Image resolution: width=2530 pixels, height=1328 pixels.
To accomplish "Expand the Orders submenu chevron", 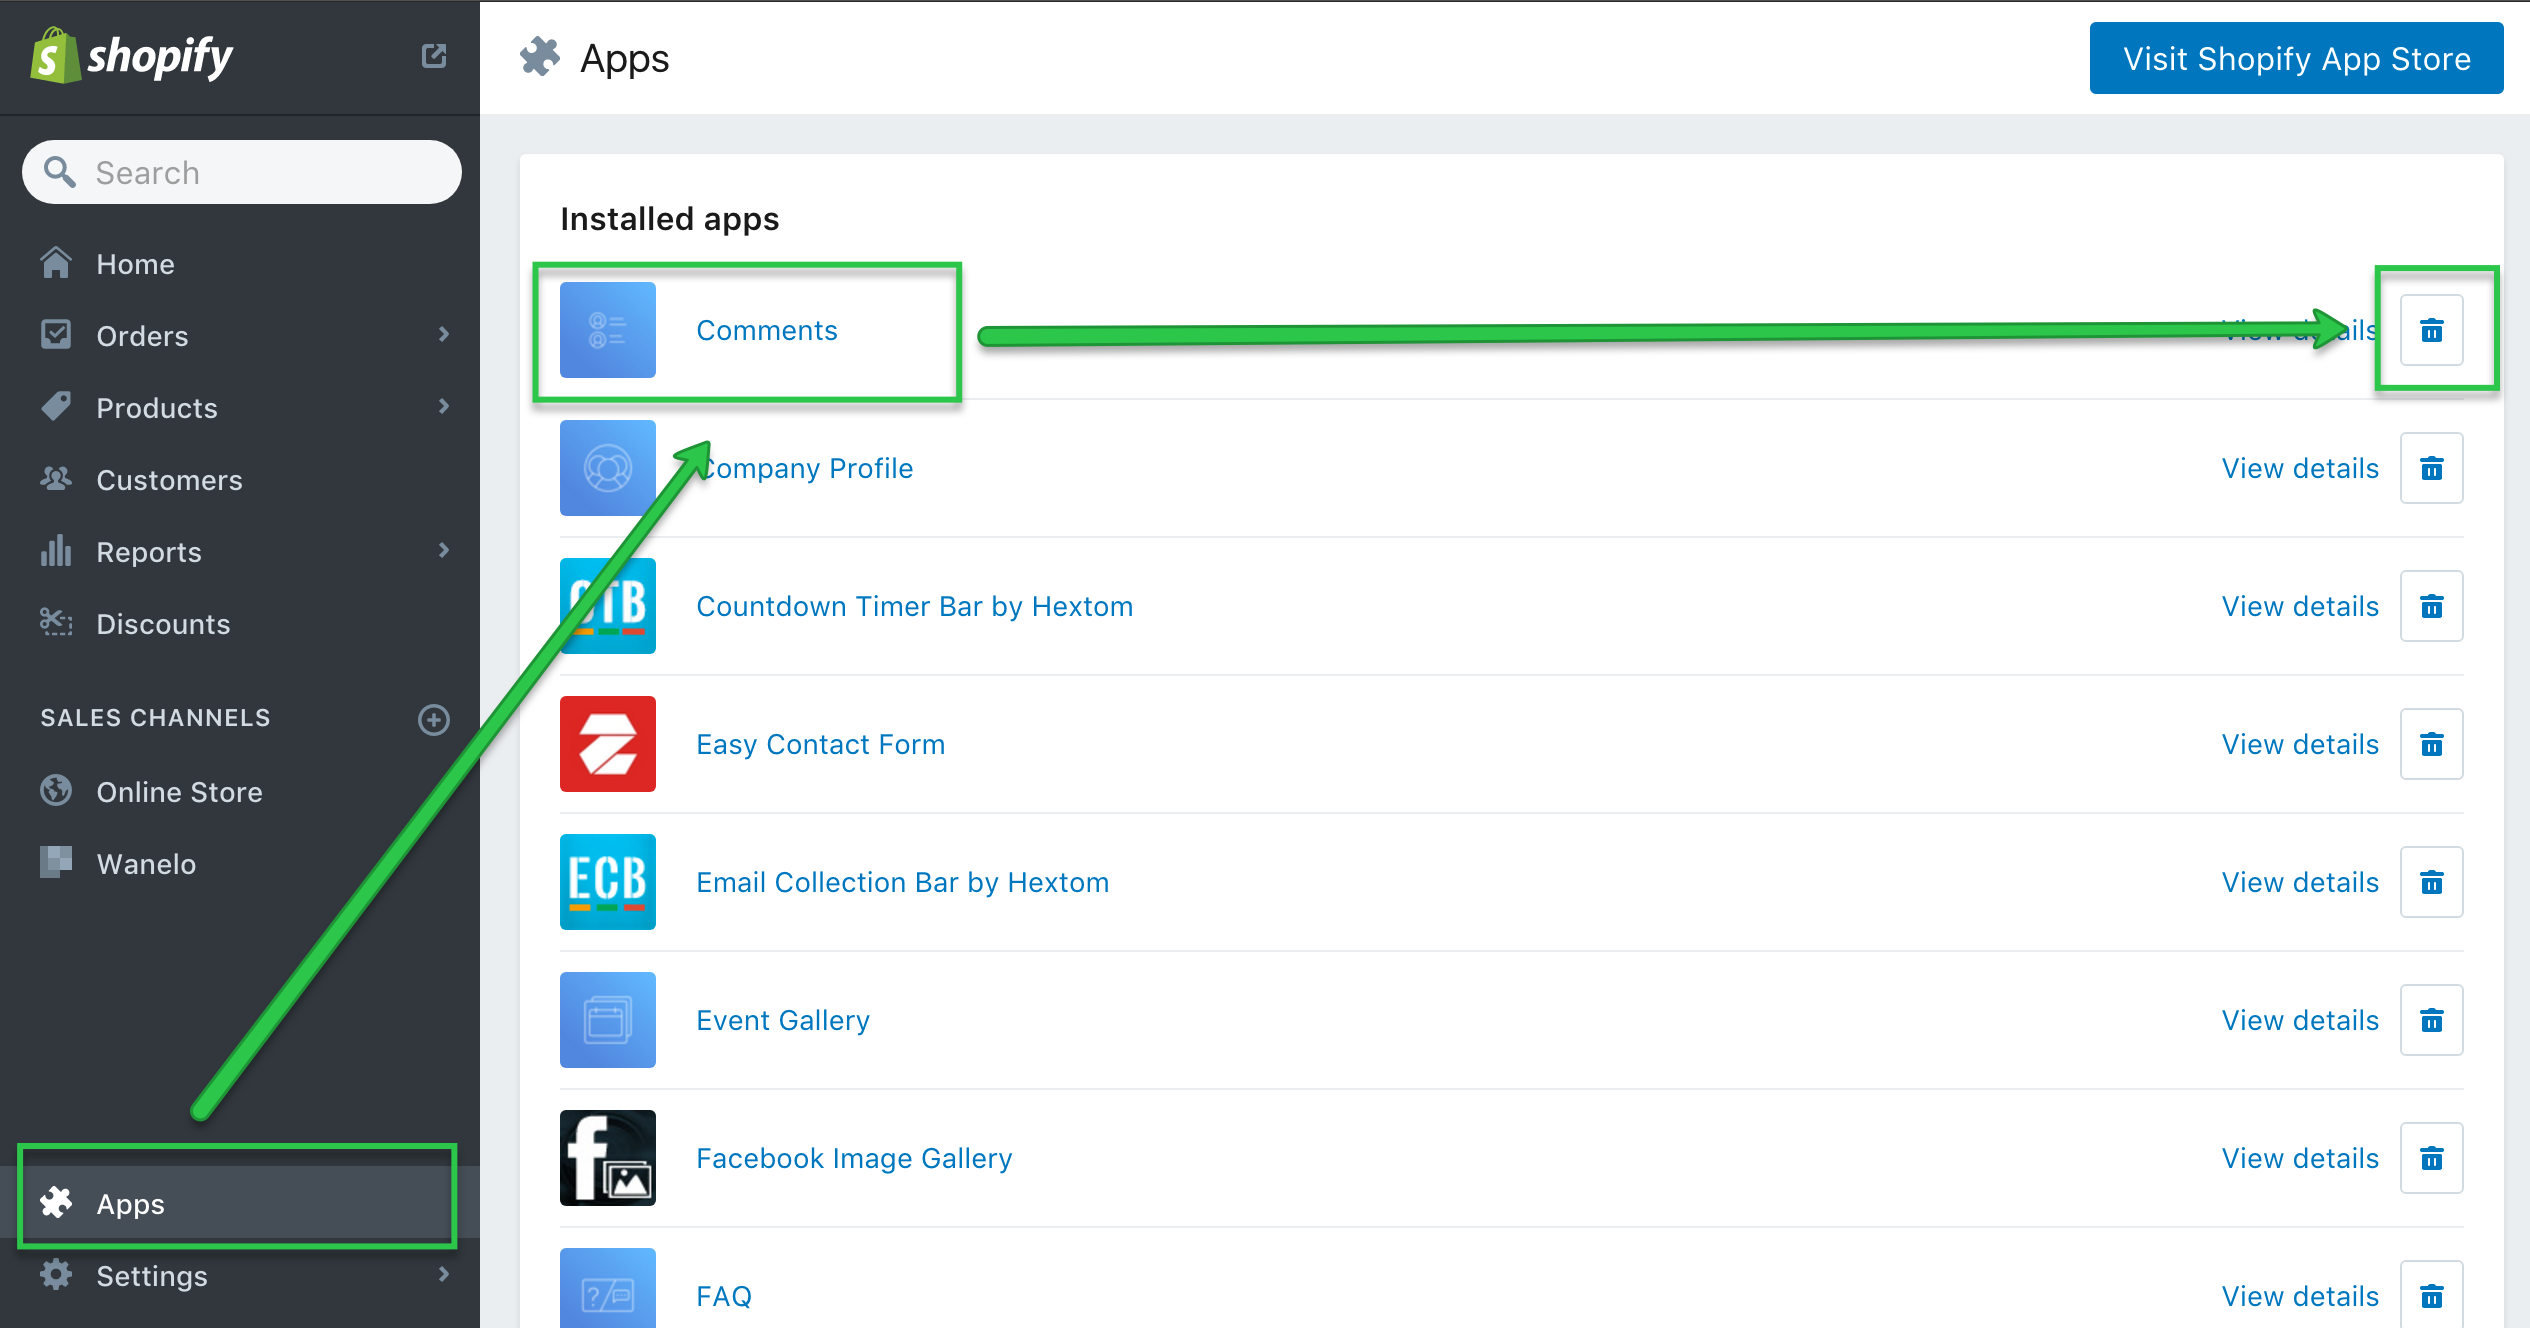I will tap(444, 334).
